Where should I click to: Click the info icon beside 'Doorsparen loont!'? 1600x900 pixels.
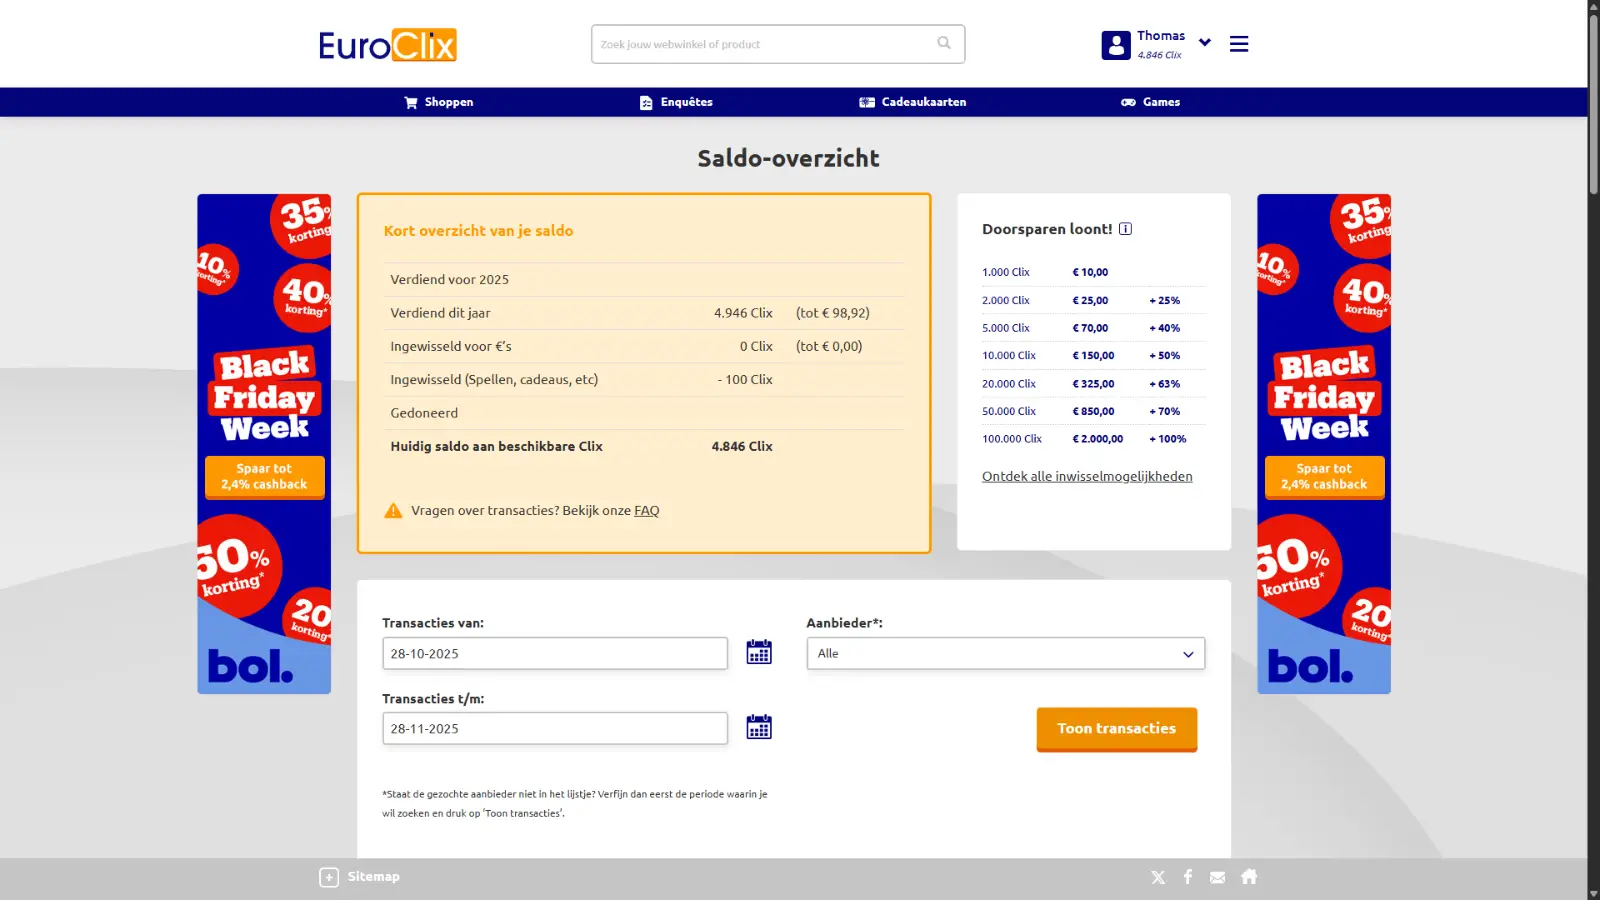1126,228
